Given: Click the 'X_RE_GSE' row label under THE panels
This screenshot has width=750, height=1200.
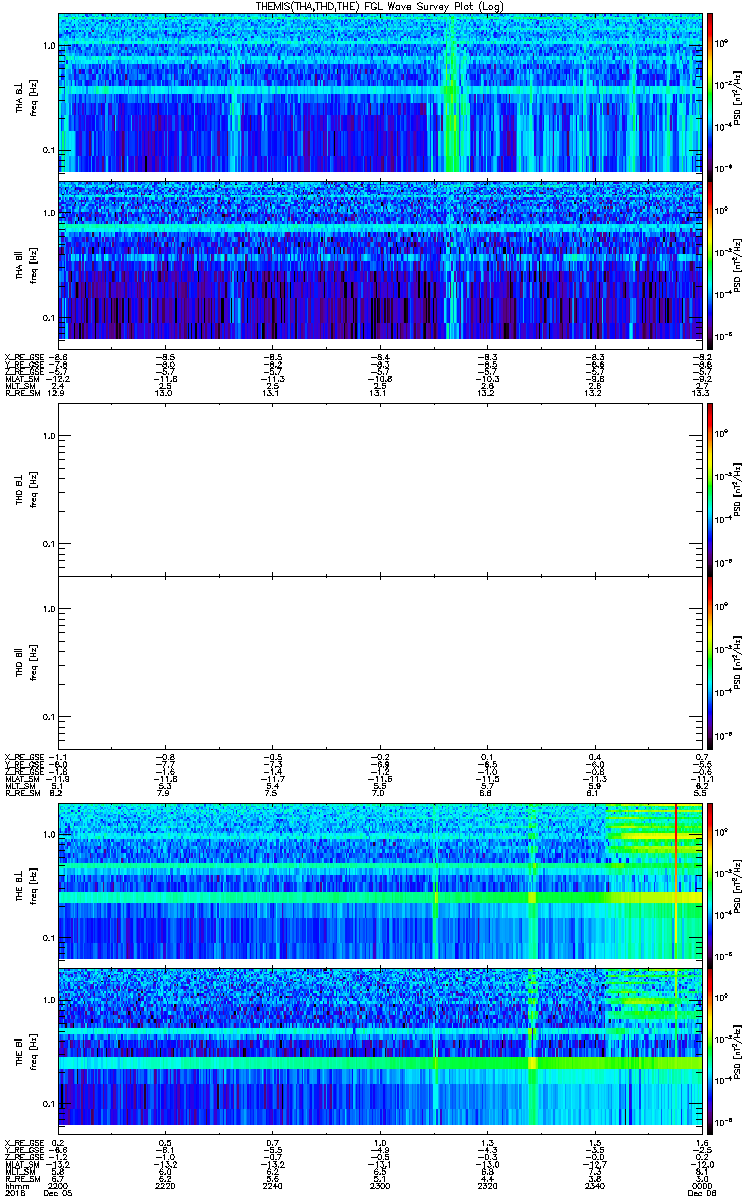Looking at the screenshot, I should 23,1141.
